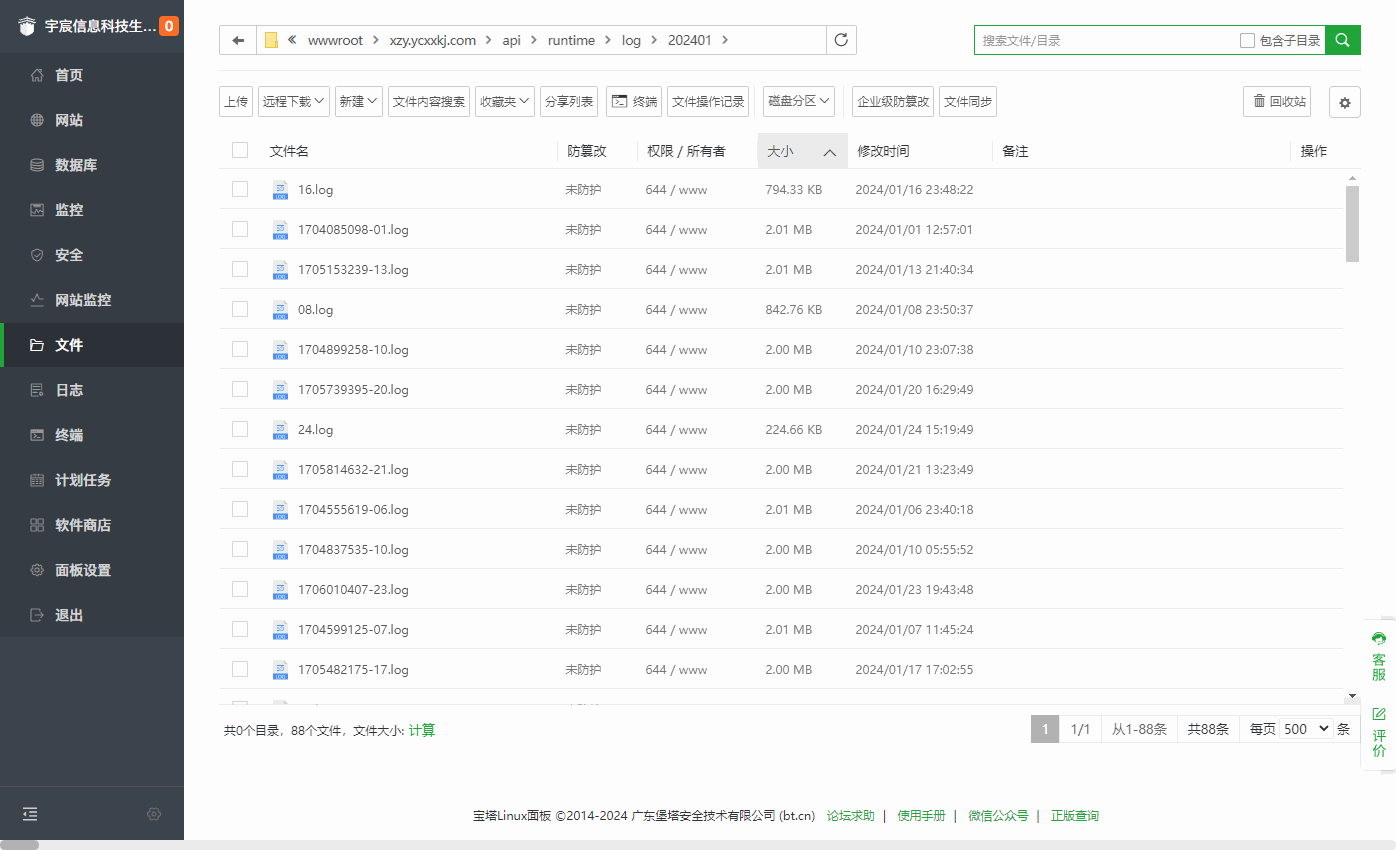This screenshot has width=1396, height=850.
Task: Check the box for 1705153239-13.log
Action: tap(240, 269)
